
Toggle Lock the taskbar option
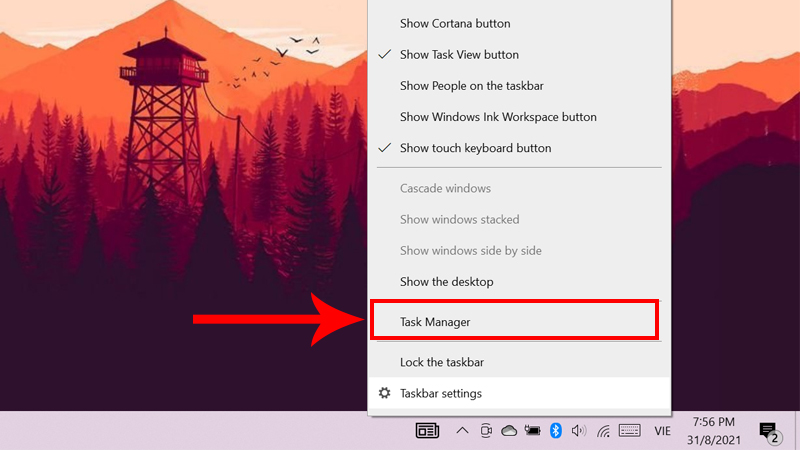point(519,362)
